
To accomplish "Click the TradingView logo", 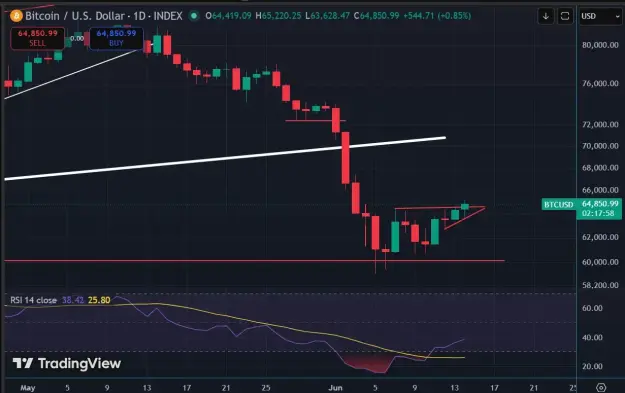I will [67, 364].
